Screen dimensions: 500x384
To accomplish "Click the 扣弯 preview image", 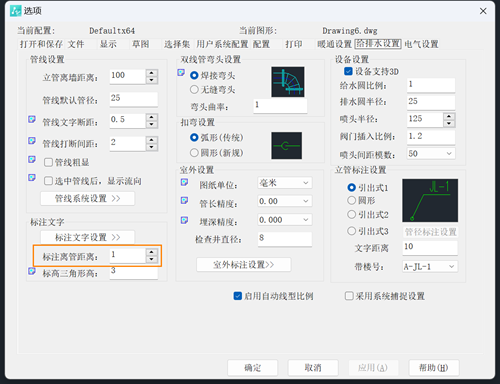I will point(287,146).
